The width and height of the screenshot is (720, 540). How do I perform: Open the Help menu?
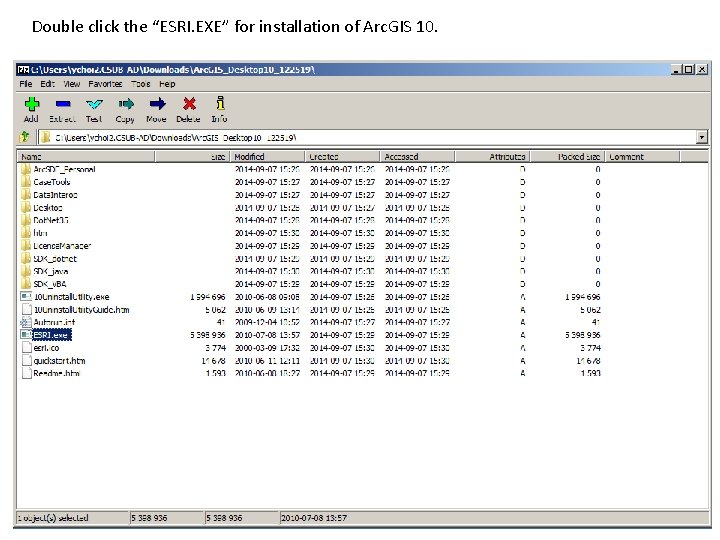click(x=167, y=84)
